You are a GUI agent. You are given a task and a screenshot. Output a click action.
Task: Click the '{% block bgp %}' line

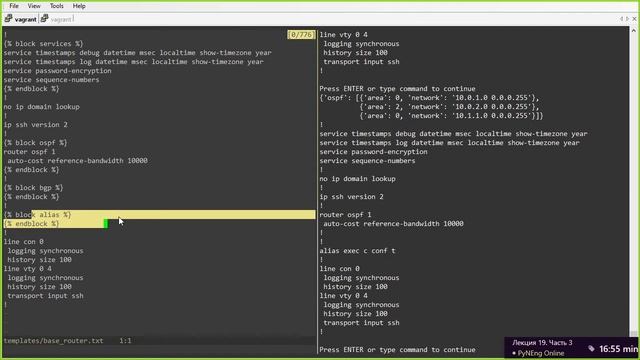click(33, 187)
